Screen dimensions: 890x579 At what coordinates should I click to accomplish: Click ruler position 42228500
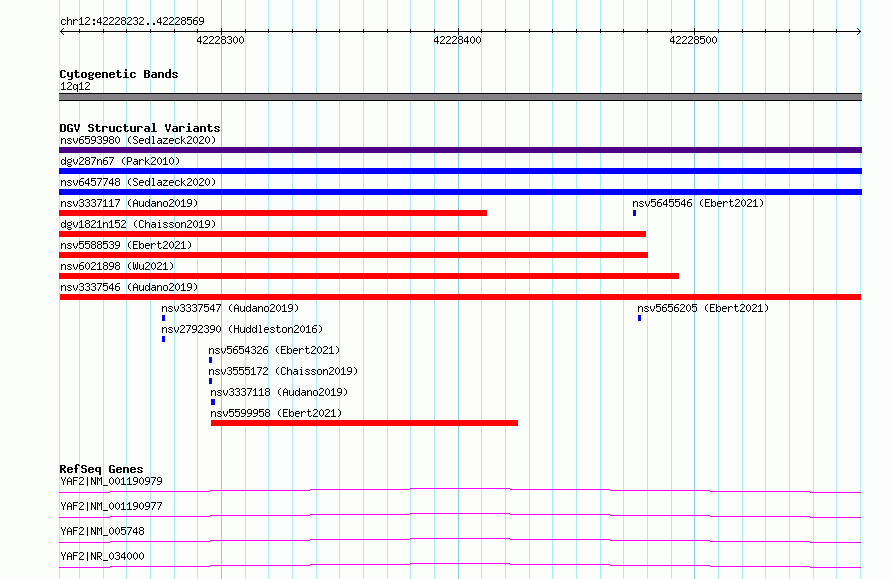click(693, 40)
